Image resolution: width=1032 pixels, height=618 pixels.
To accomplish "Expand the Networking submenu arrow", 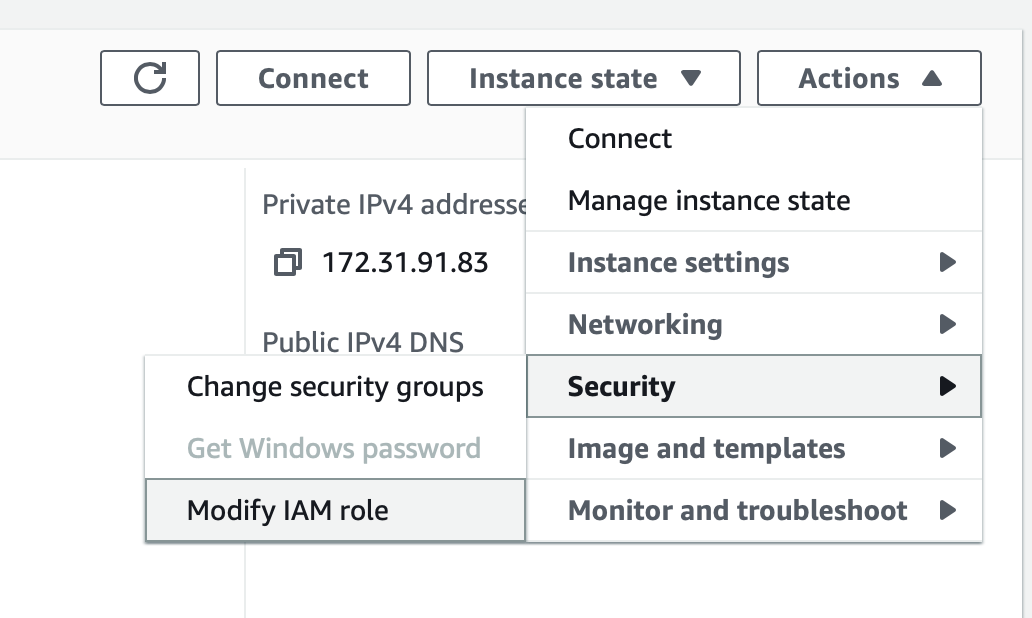I will click(948, 324).
